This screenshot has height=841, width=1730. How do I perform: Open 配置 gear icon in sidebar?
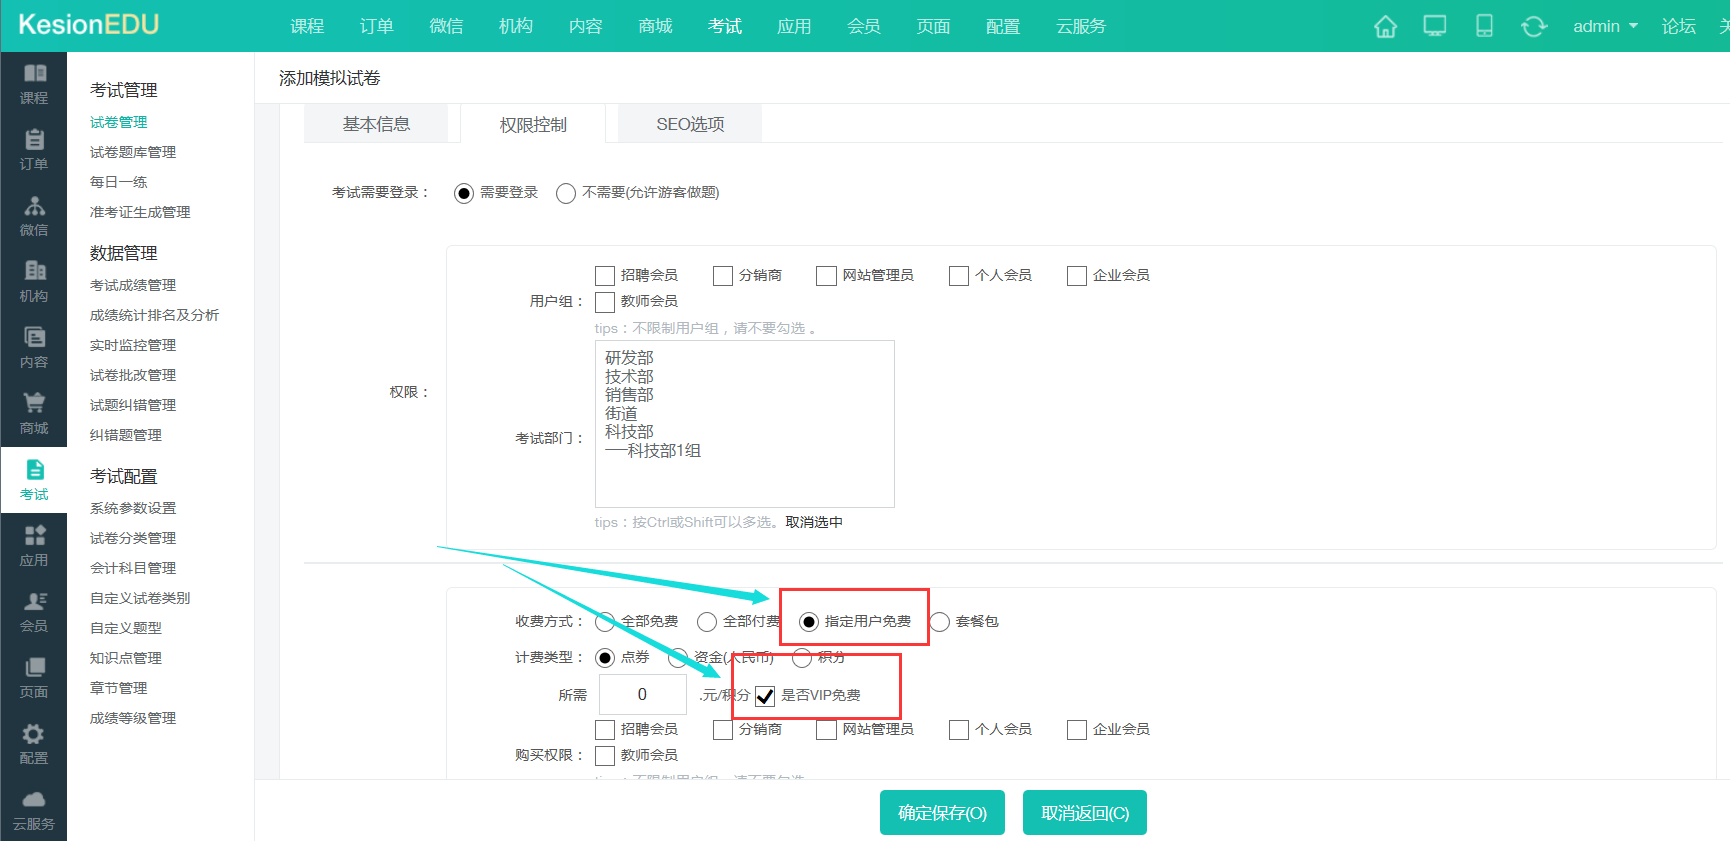(34, 744)
